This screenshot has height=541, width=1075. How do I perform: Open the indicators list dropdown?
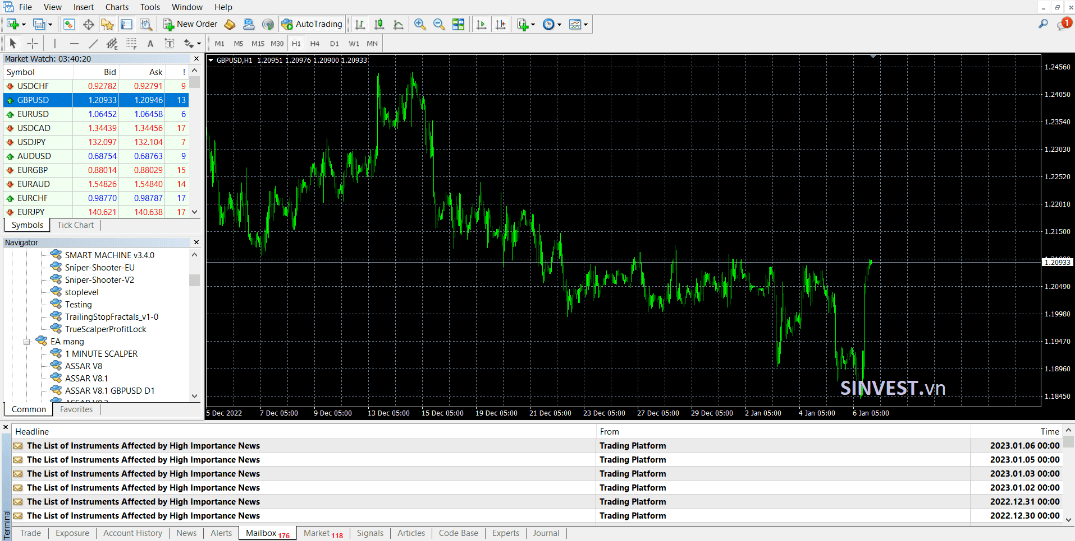534,25
